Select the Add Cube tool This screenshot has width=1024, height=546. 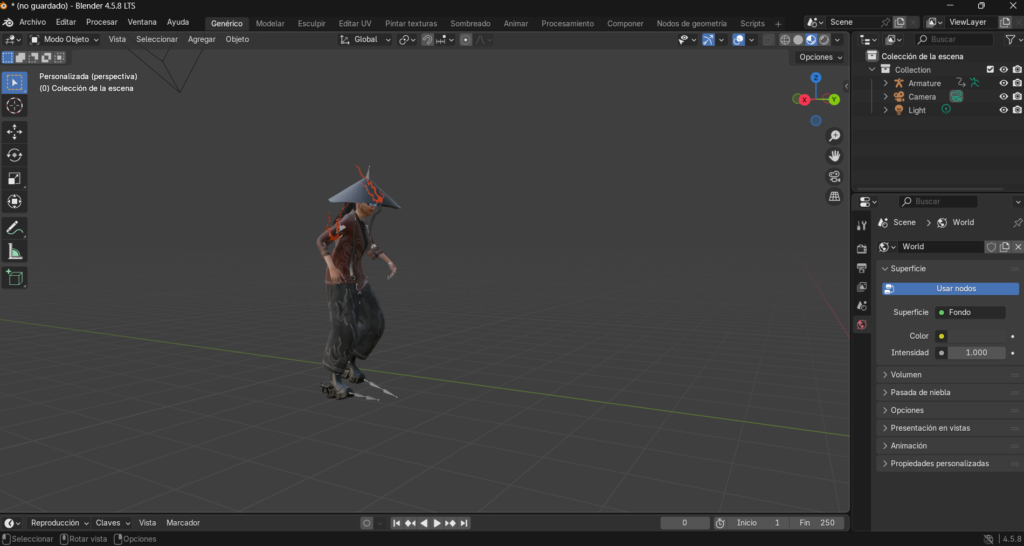14,278
